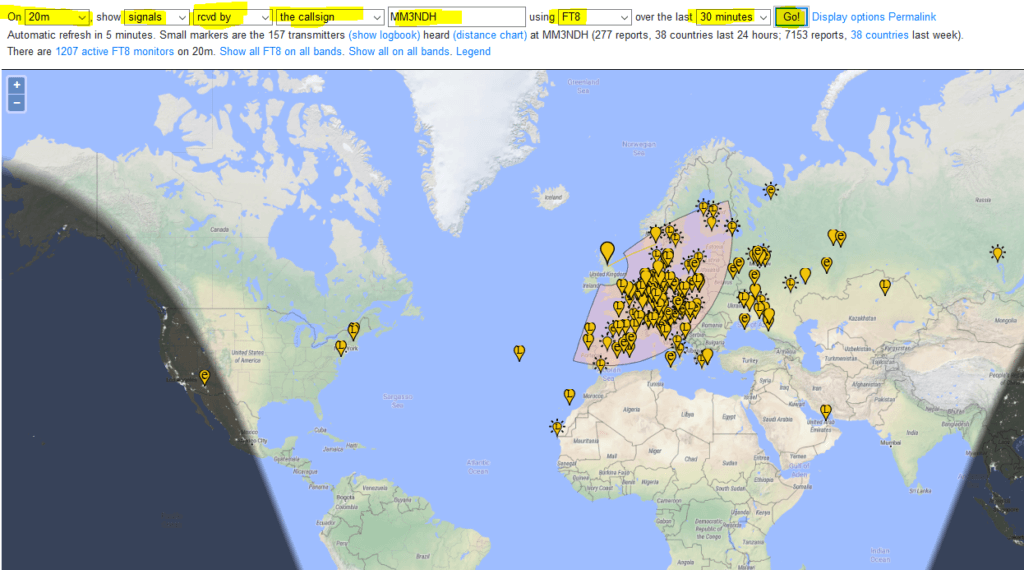Click the far-east sunburst marker in Siberia
The image size is (1024, 570).
pos(997,253)
